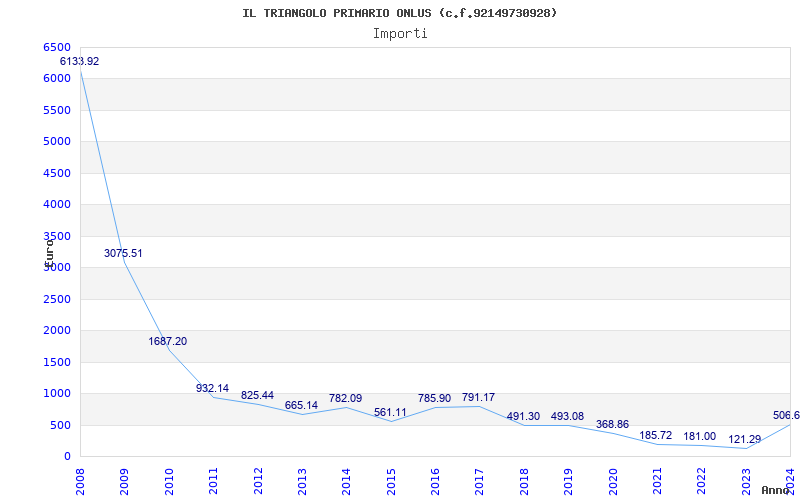Select the data label 121.29

click(x=744, y=439)
